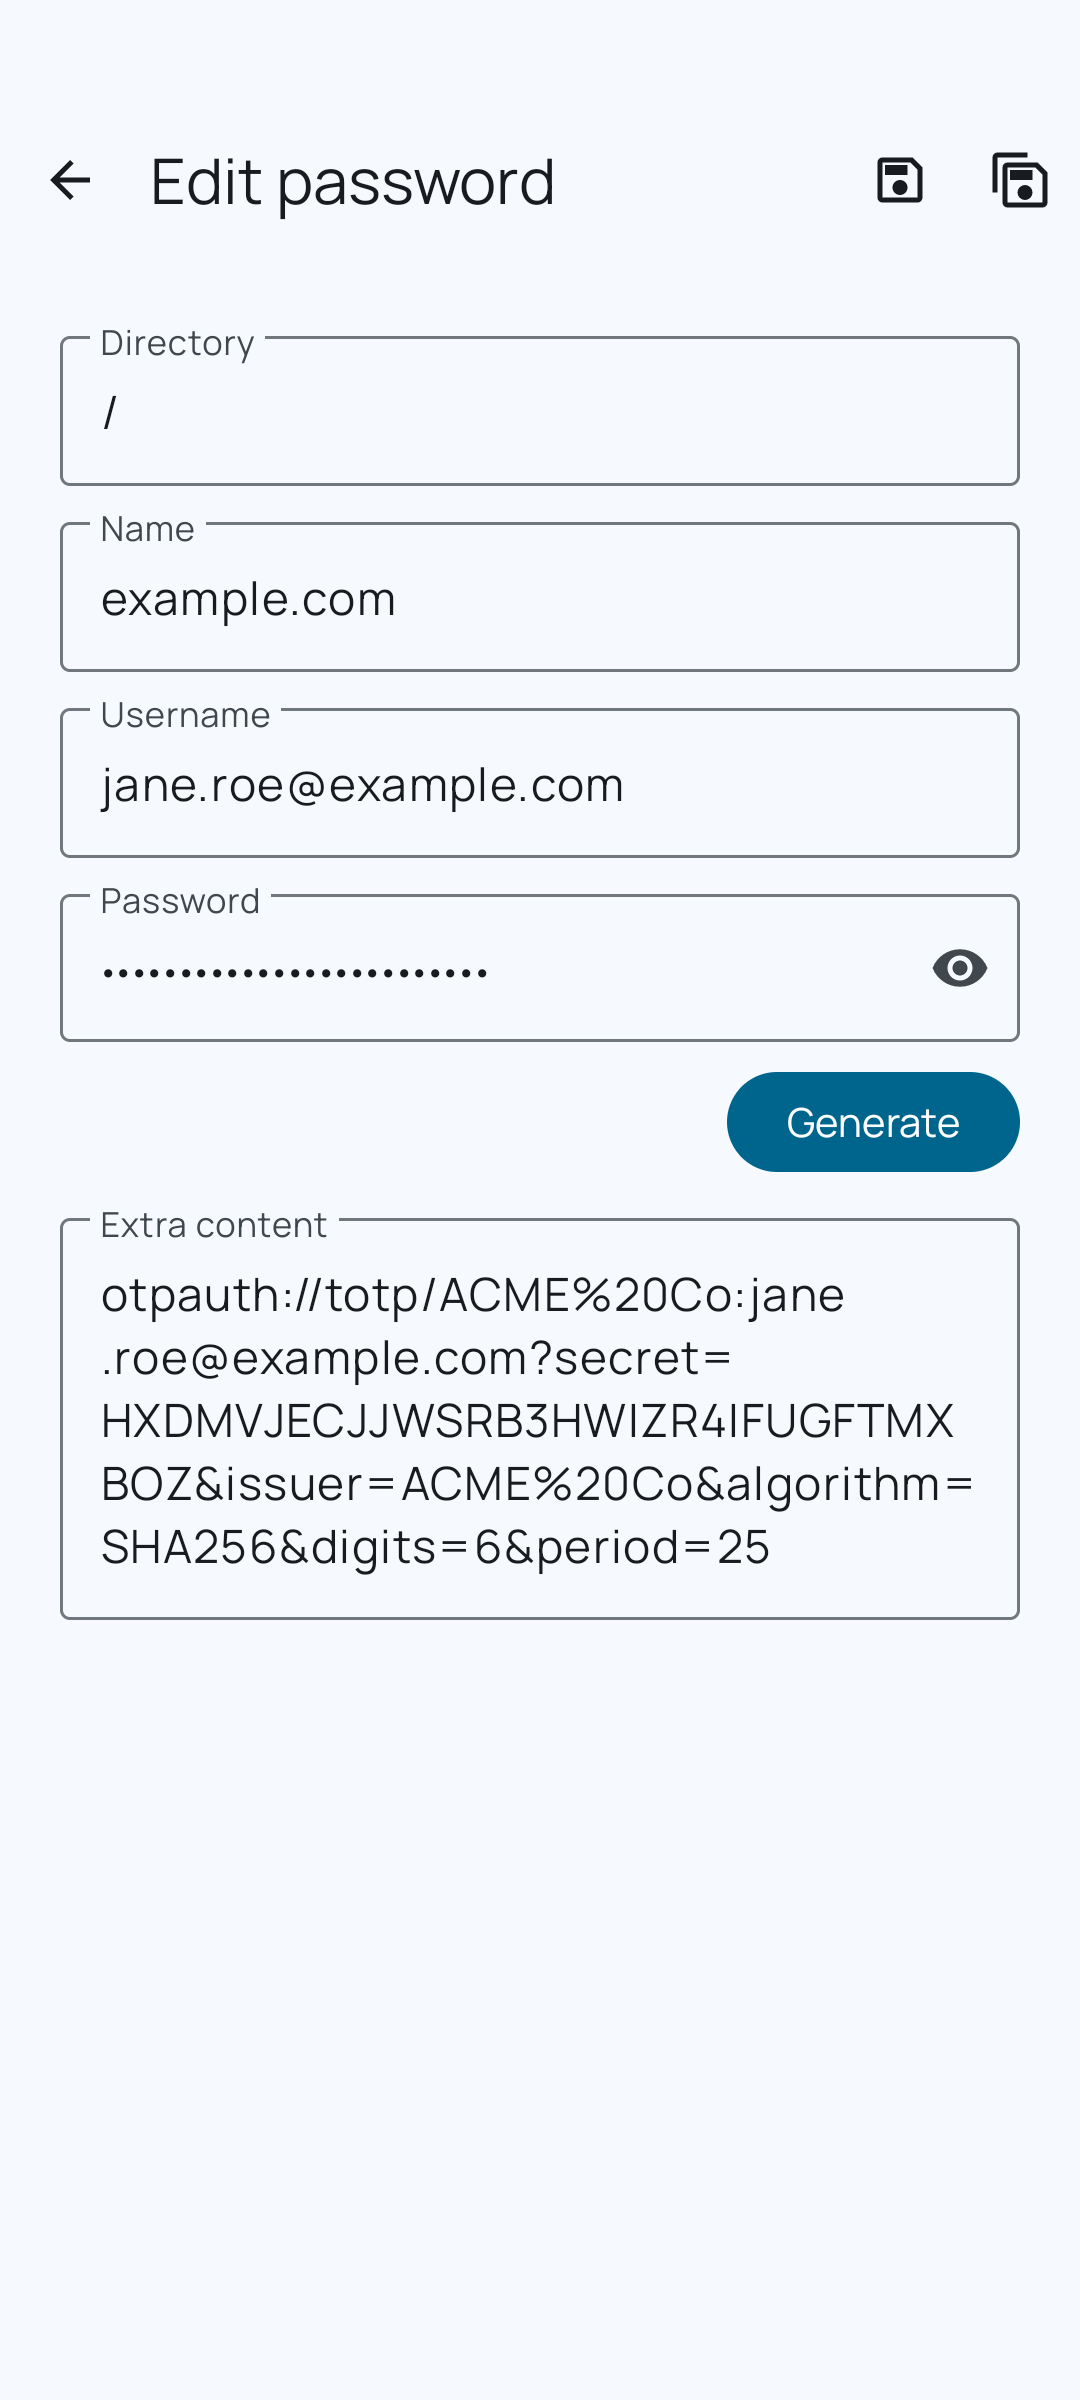The height and width of the screenshot is (2400, 1080).
Task: Click the slash value in Directory
Action: coord(110,412)
